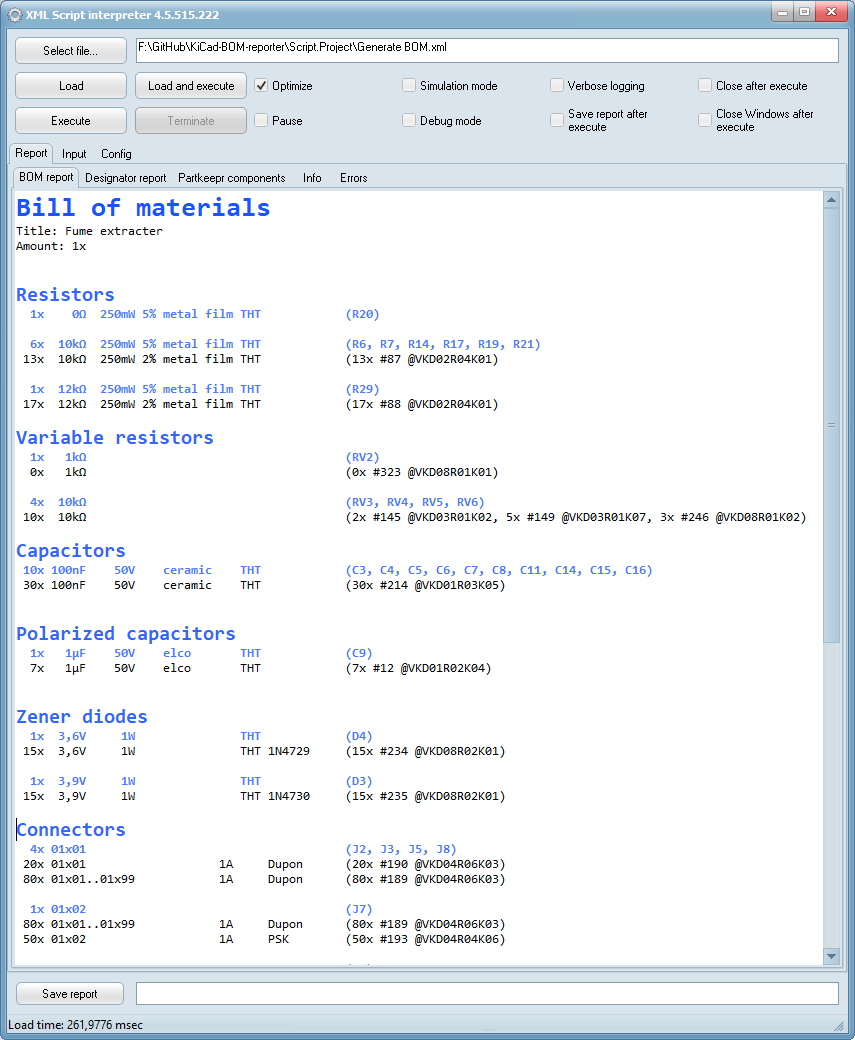Toggle the Optimize checkbox
This screenshot has height=1040, width=855.
tap(261, 86)
